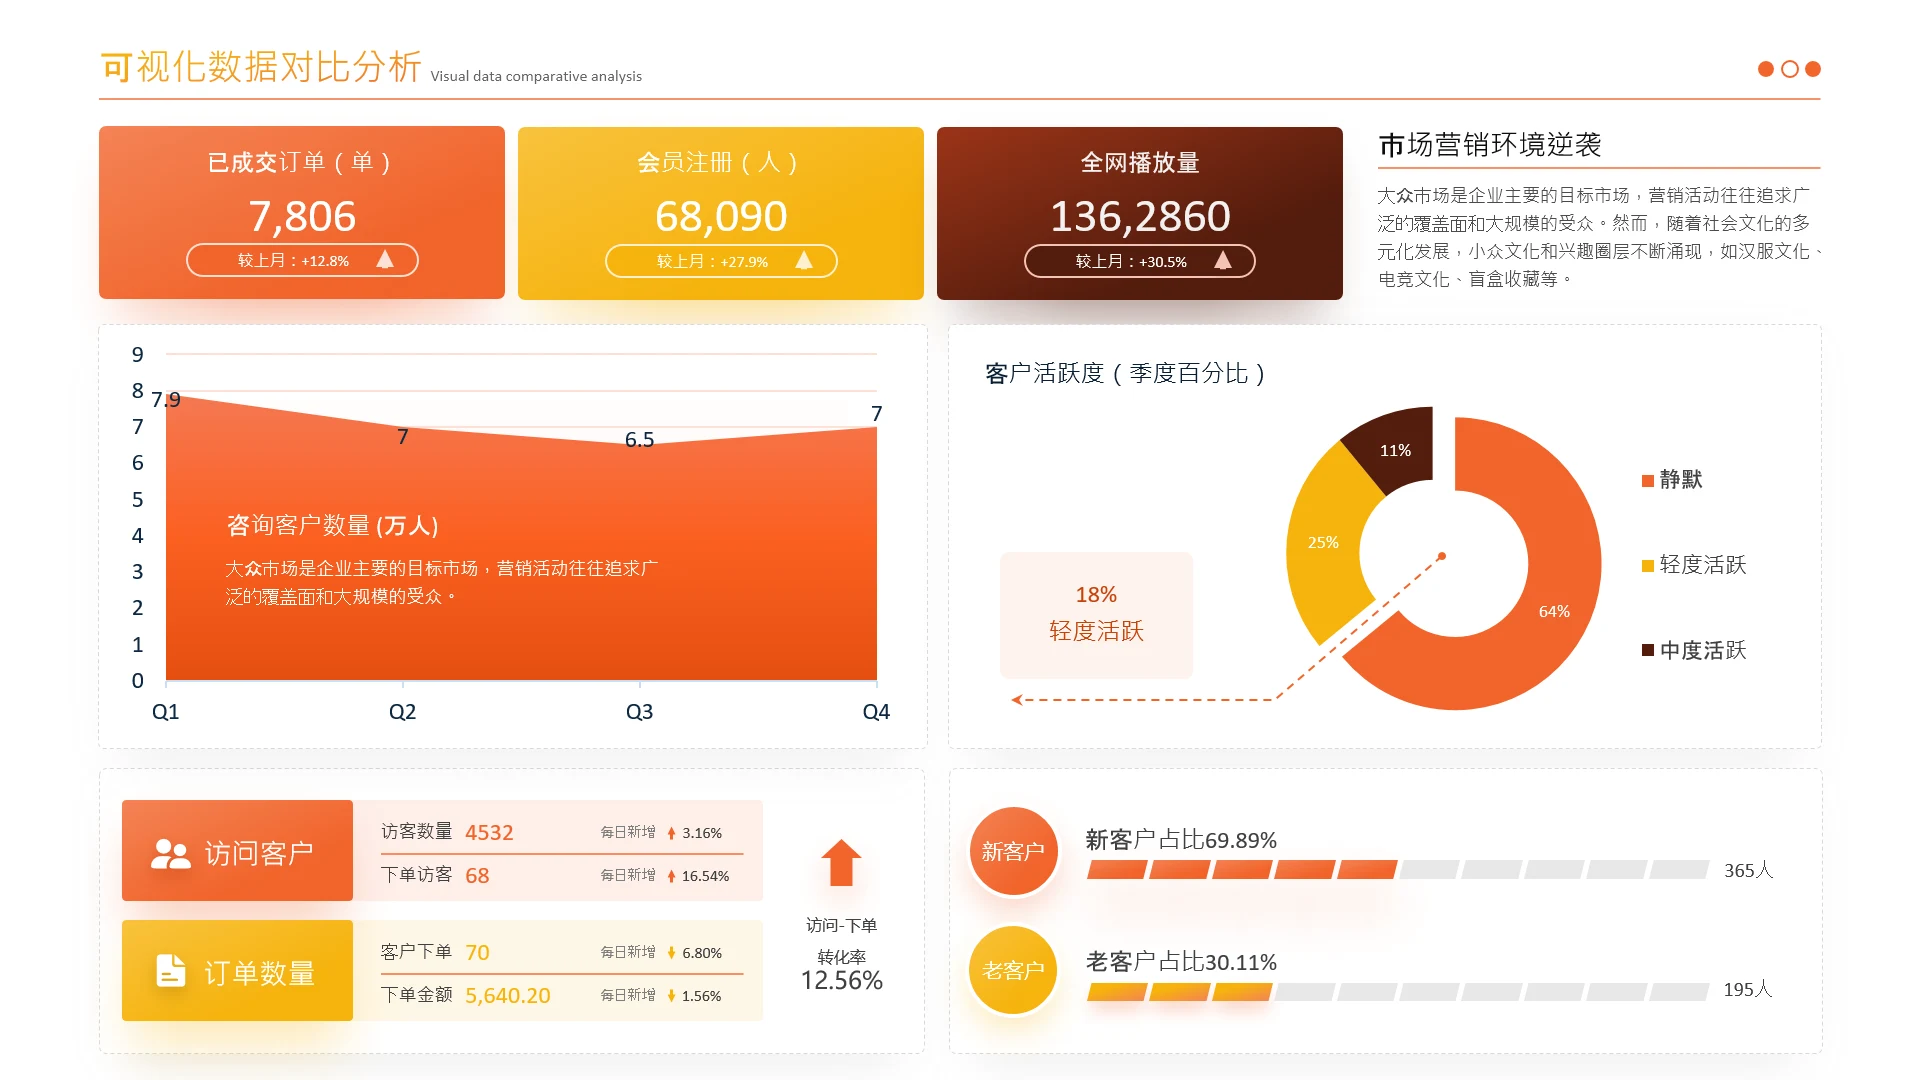Click the up triangle in 会员注册 card
Viewport: 1920px width, 1080px height.
click(804, 261)
